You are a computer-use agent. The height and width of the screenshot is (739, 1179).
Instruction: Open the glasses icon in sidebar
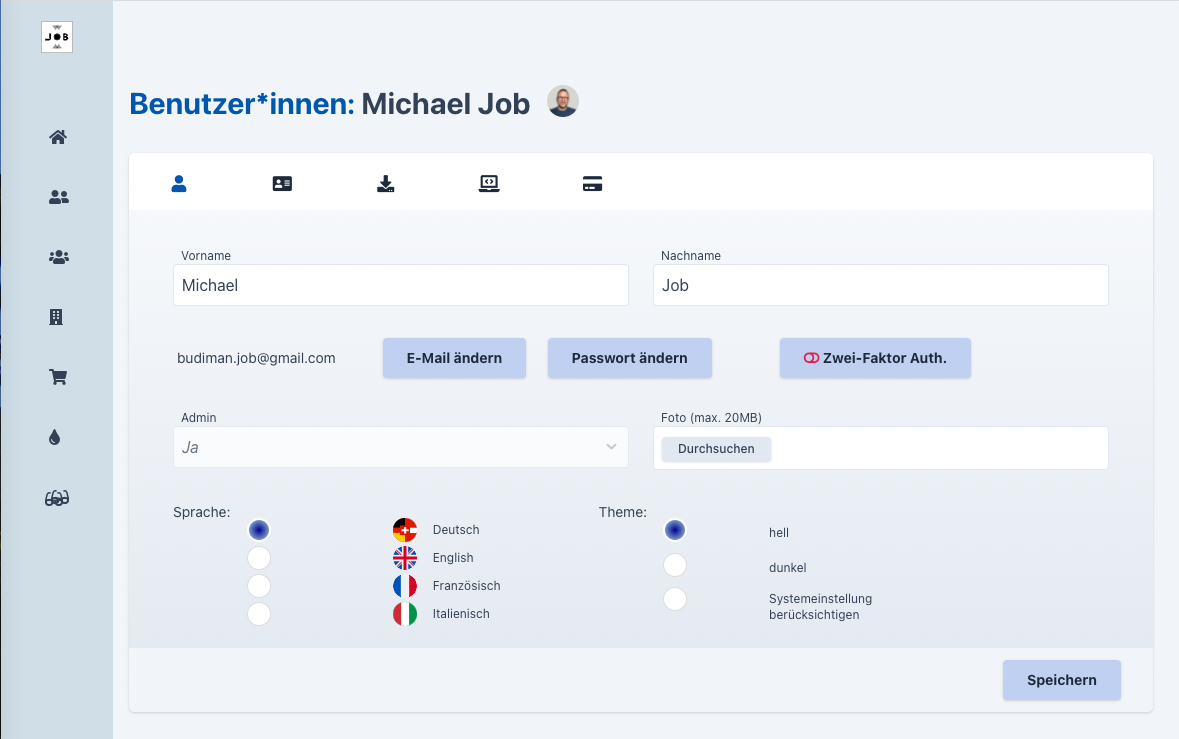coord(57,498)
